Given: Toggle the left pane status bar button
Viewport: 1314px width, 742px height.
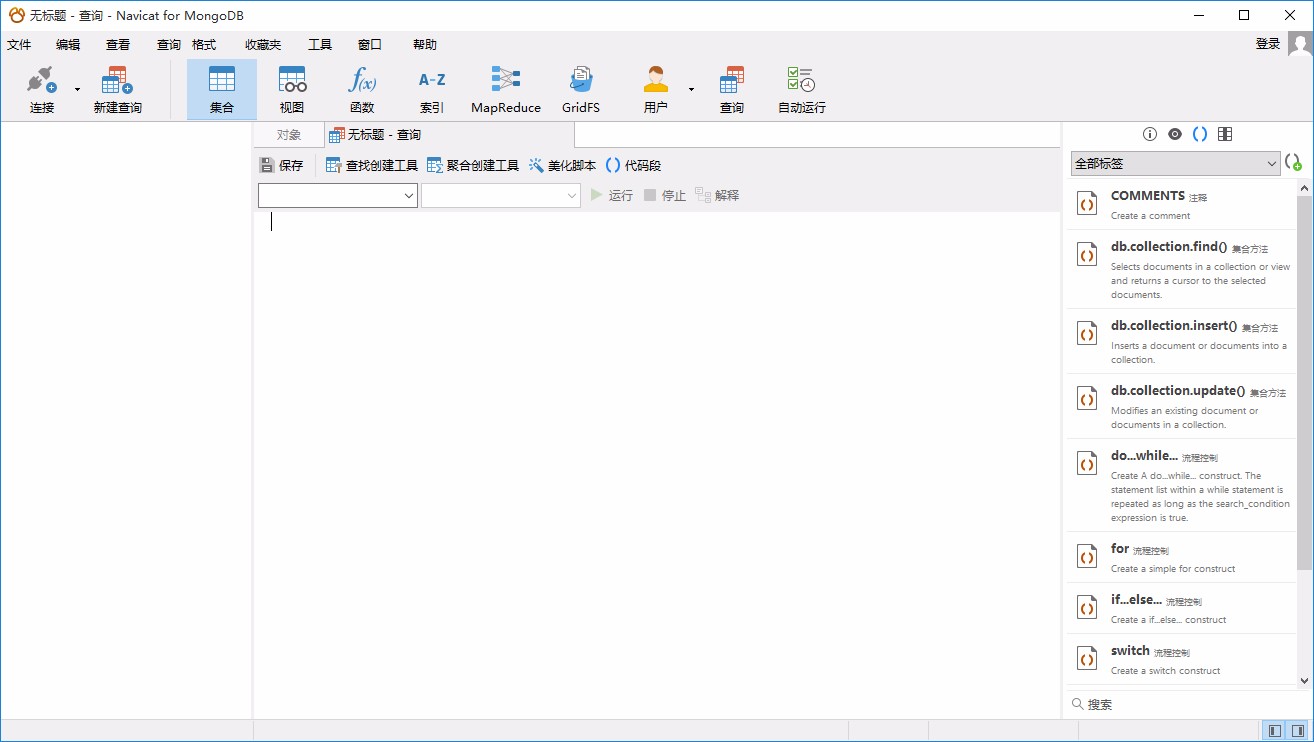Looking at the screenshot, I should click(1275, 731).
